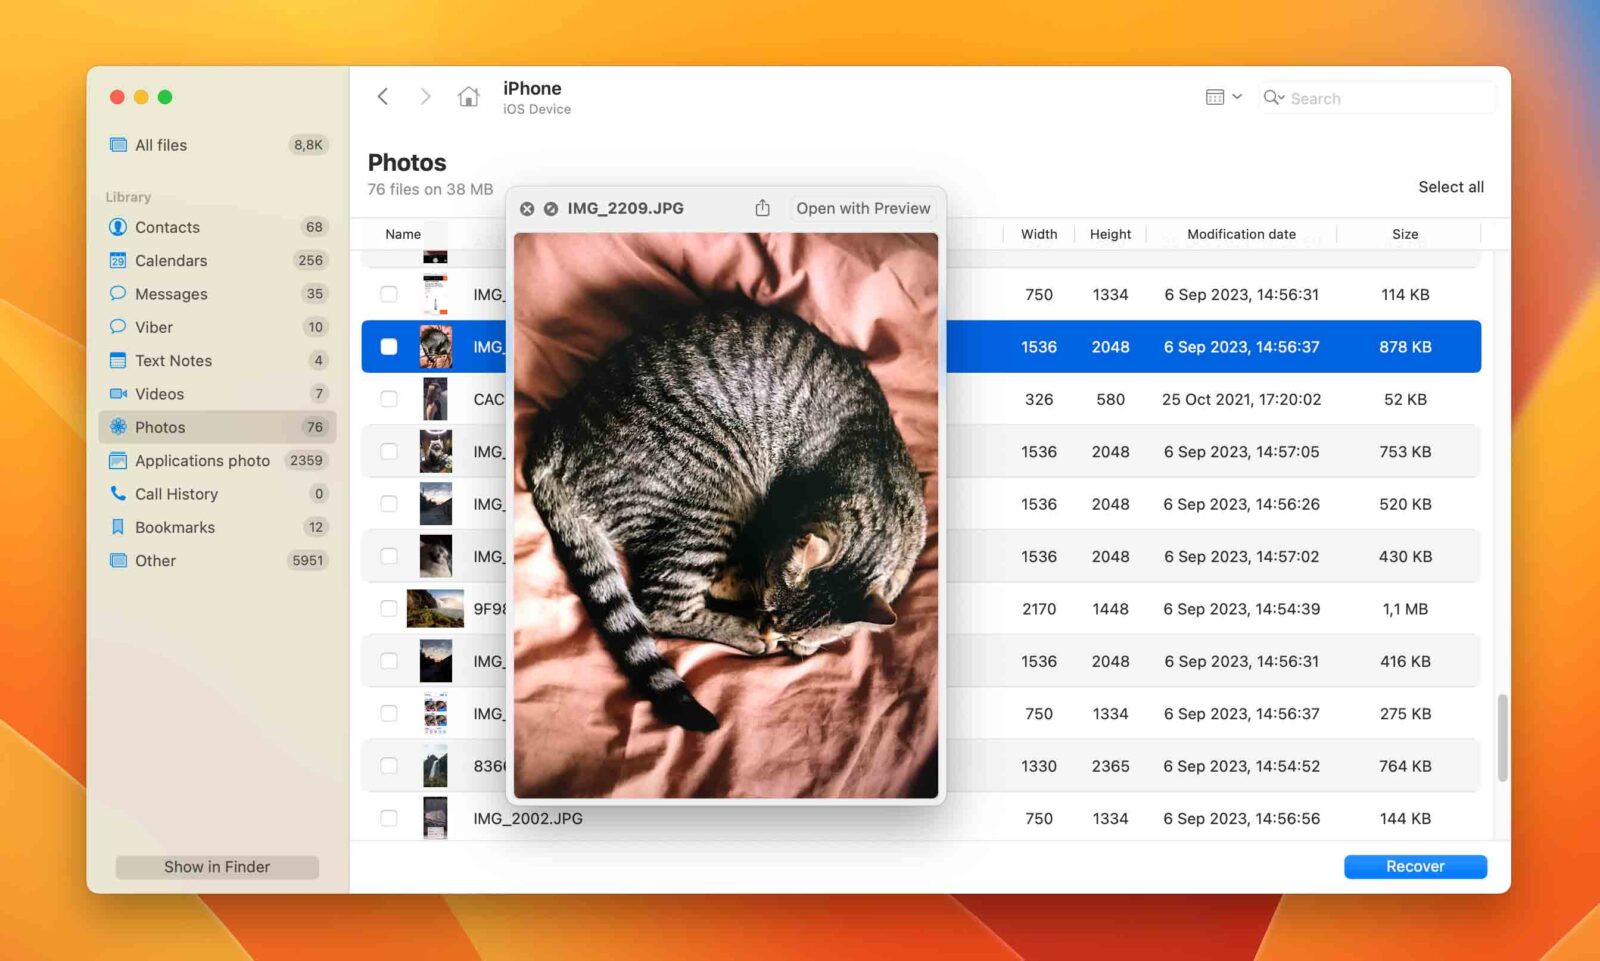Tick the checkbox next to CAC file row
The image size is (1600, 961).
(x=389, y=399)
